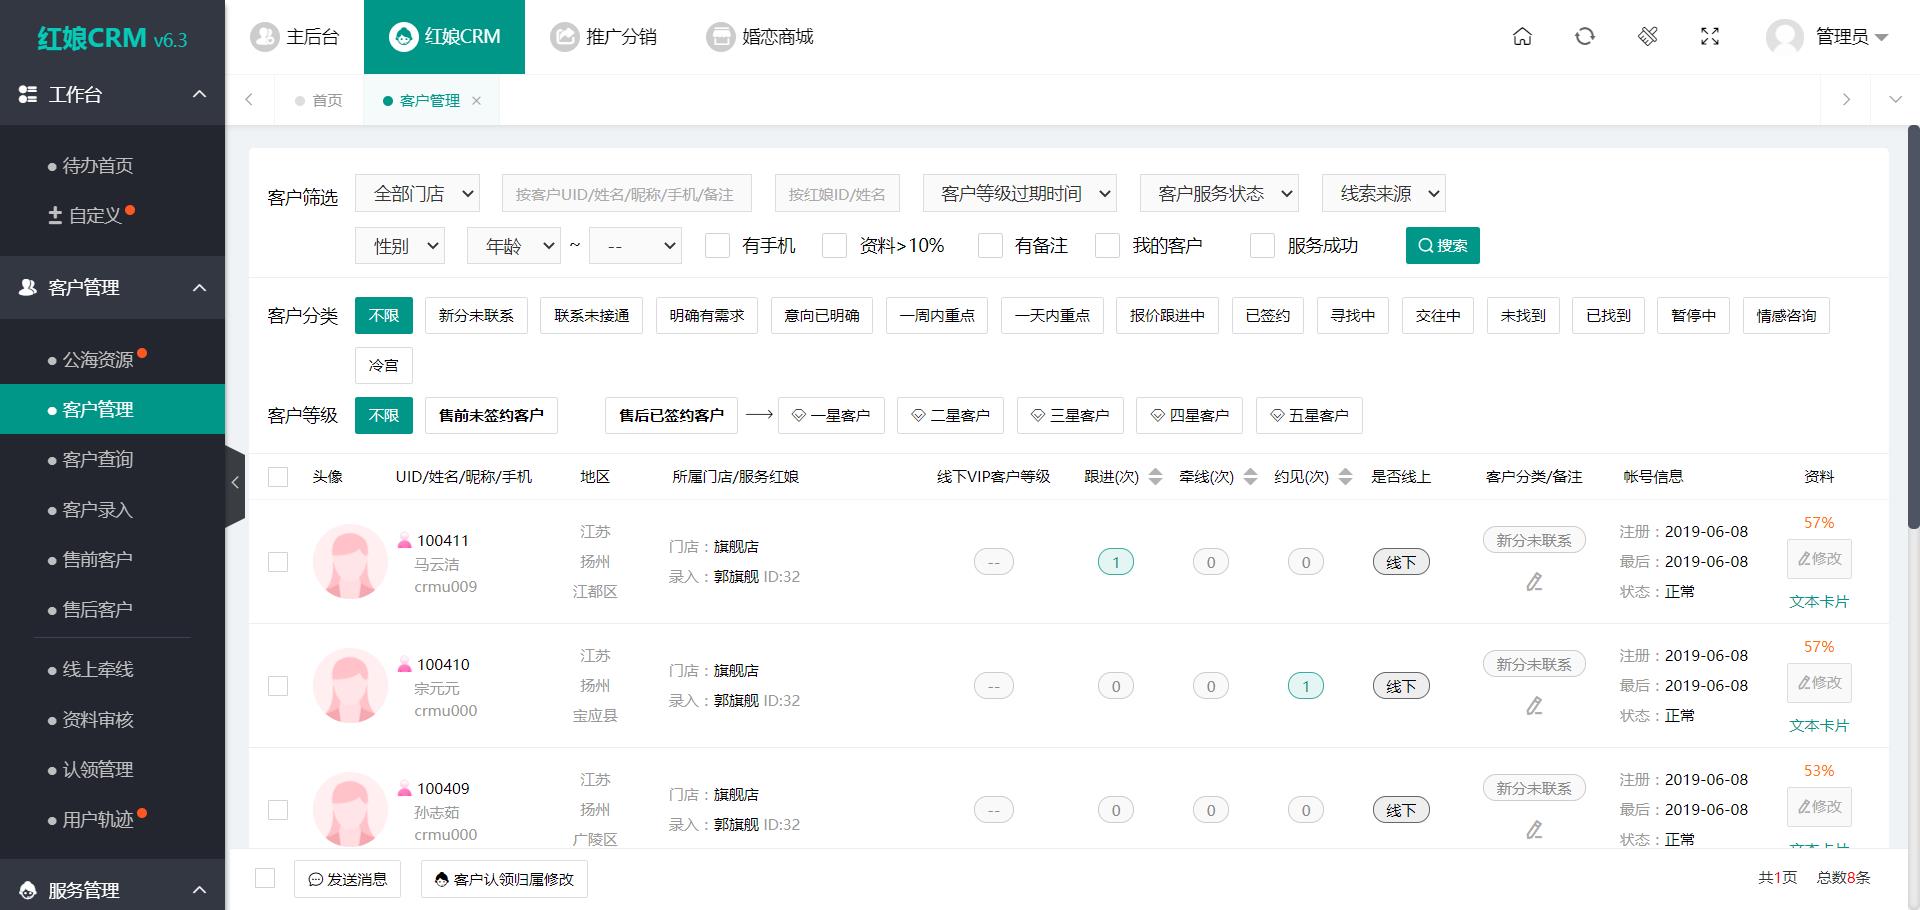Sort by 跟进(次) column arrows
This screenshot has width=1920, height=910.
click(x=1155, y=477)
